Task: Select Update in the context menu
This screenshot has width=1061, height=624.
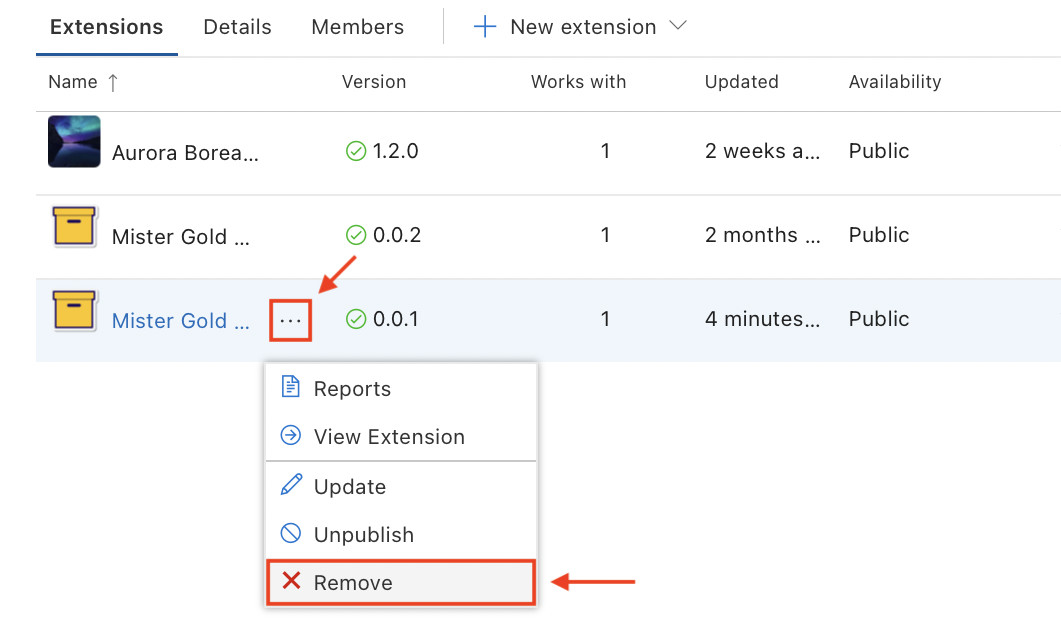Action: 350,486
